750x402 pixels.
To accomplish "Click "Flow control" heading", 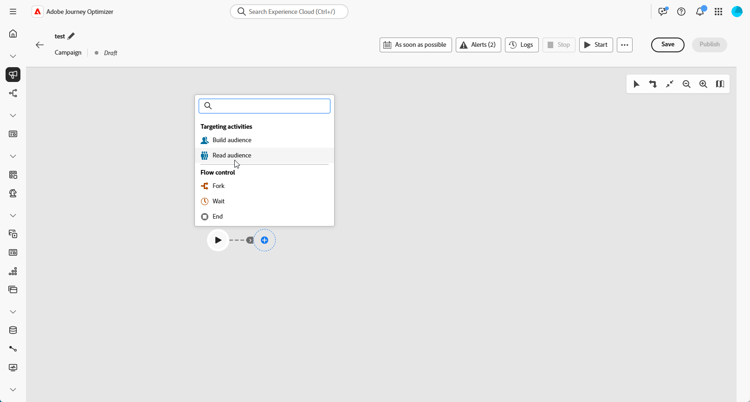I will 218,173.
